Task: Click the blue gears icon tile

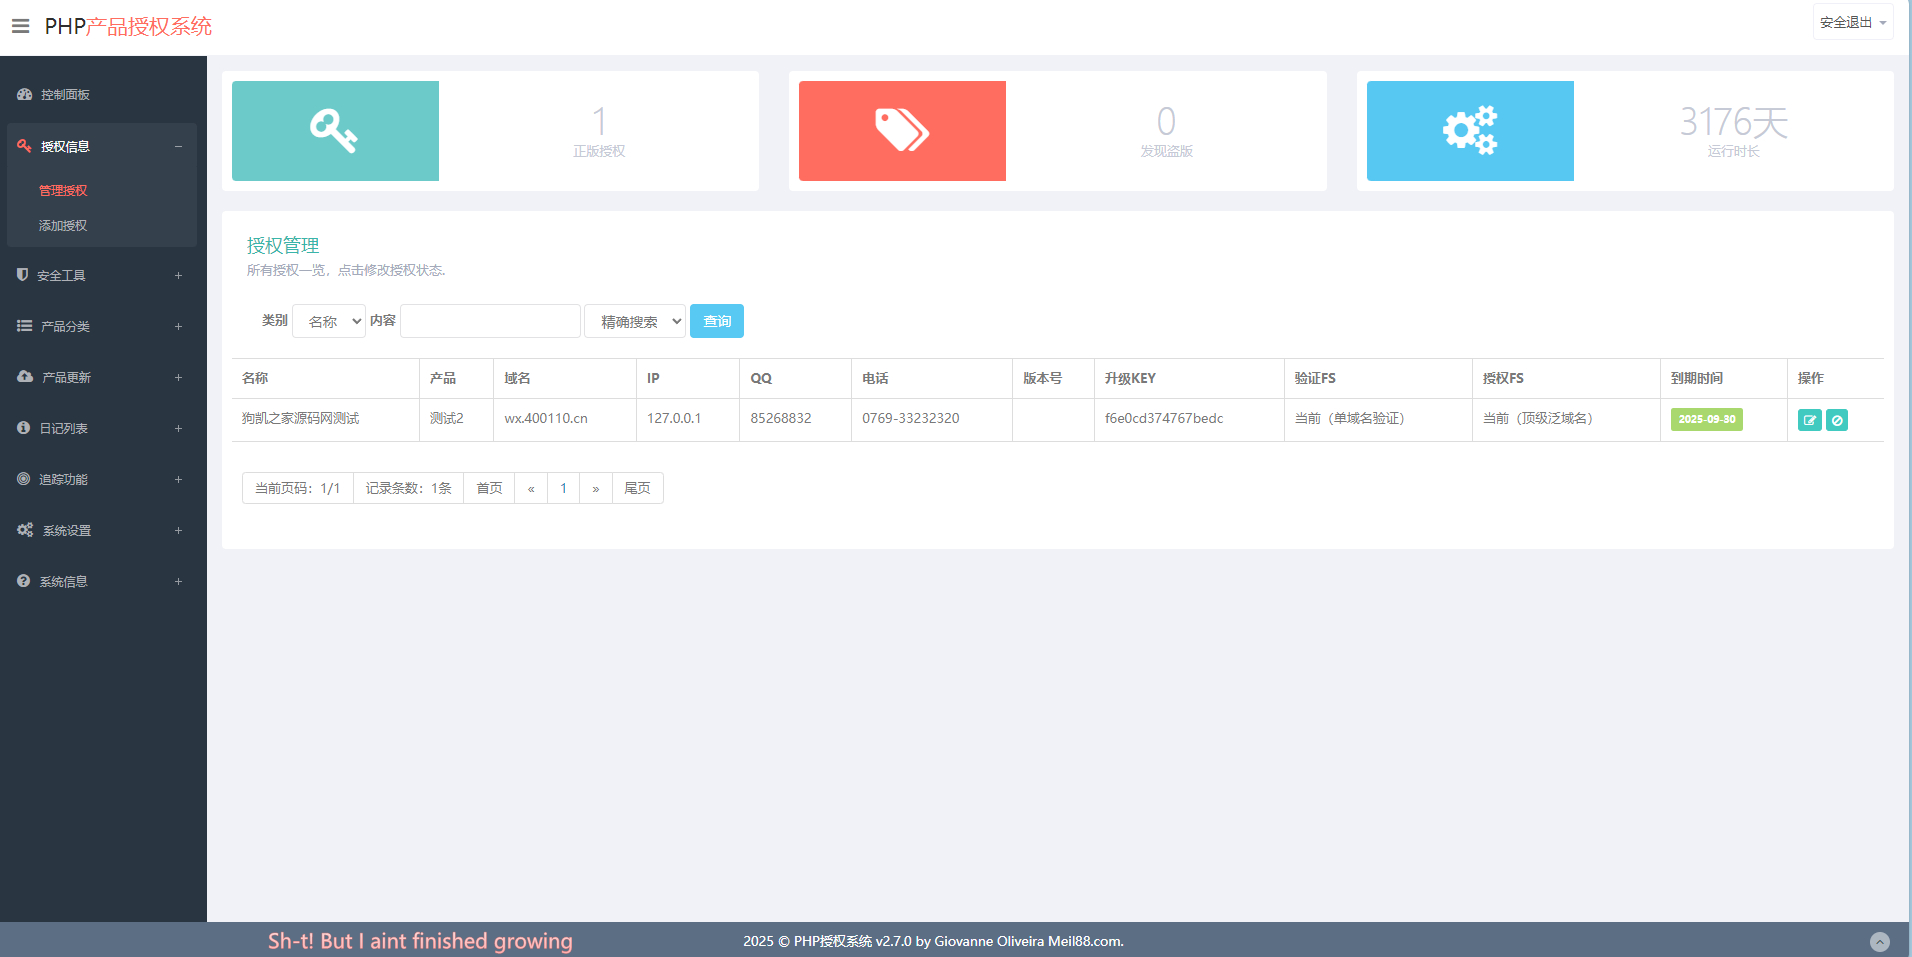Action: (1469, 131)
